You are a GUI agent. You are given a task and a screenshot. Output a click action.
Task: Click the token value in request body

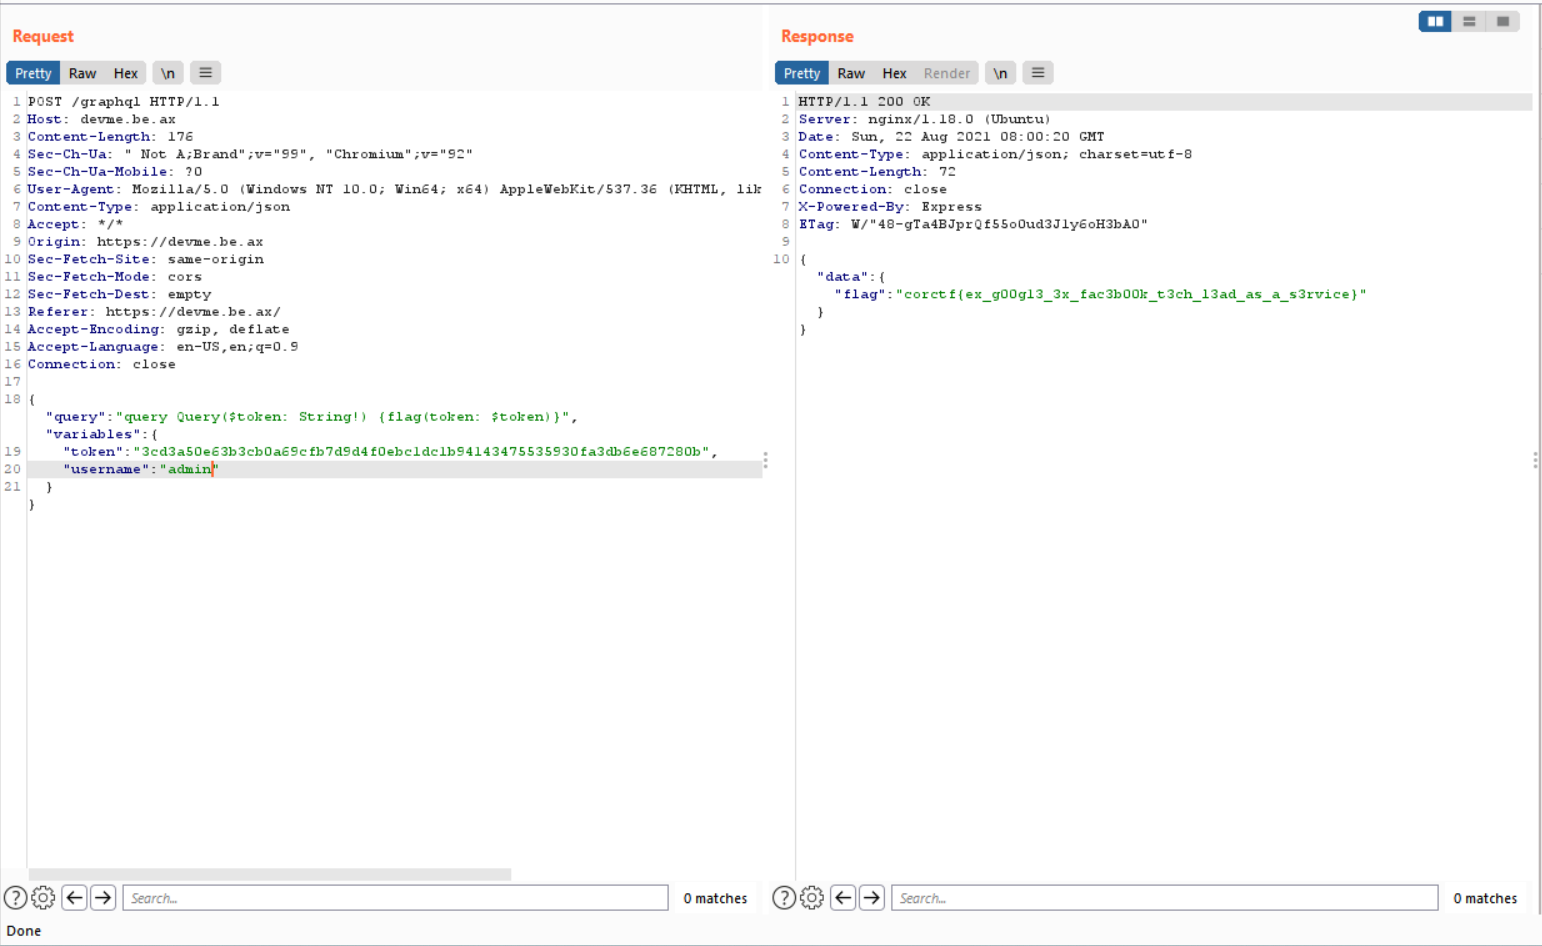point(422,452)
